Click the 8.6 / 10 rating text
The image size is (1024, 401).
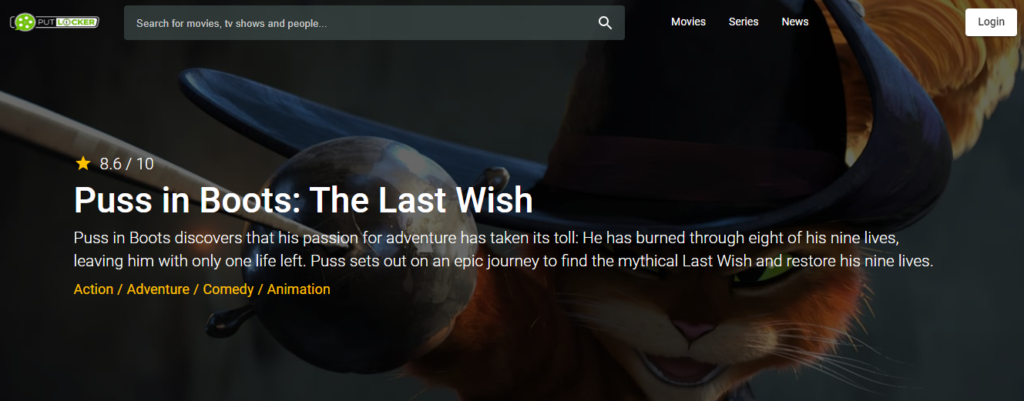[x=127, y=164]
